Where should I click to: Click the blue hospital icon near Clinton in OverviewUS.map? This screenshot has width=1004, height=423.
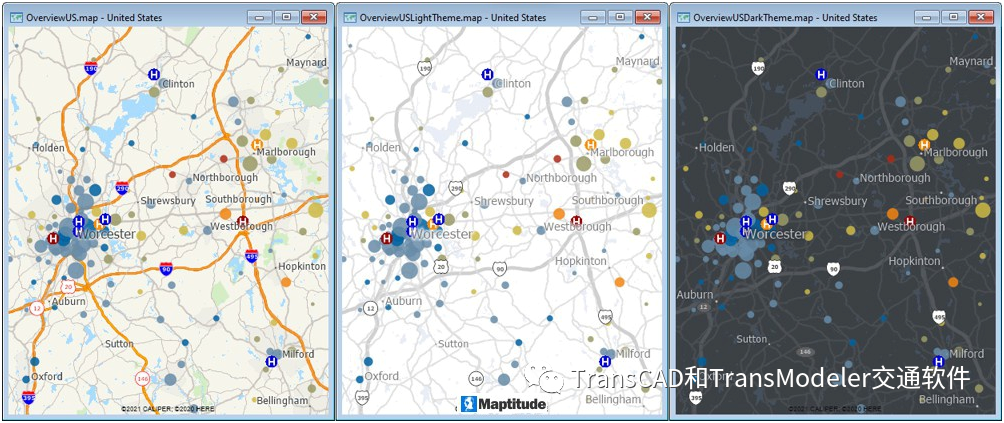point(154,74)
